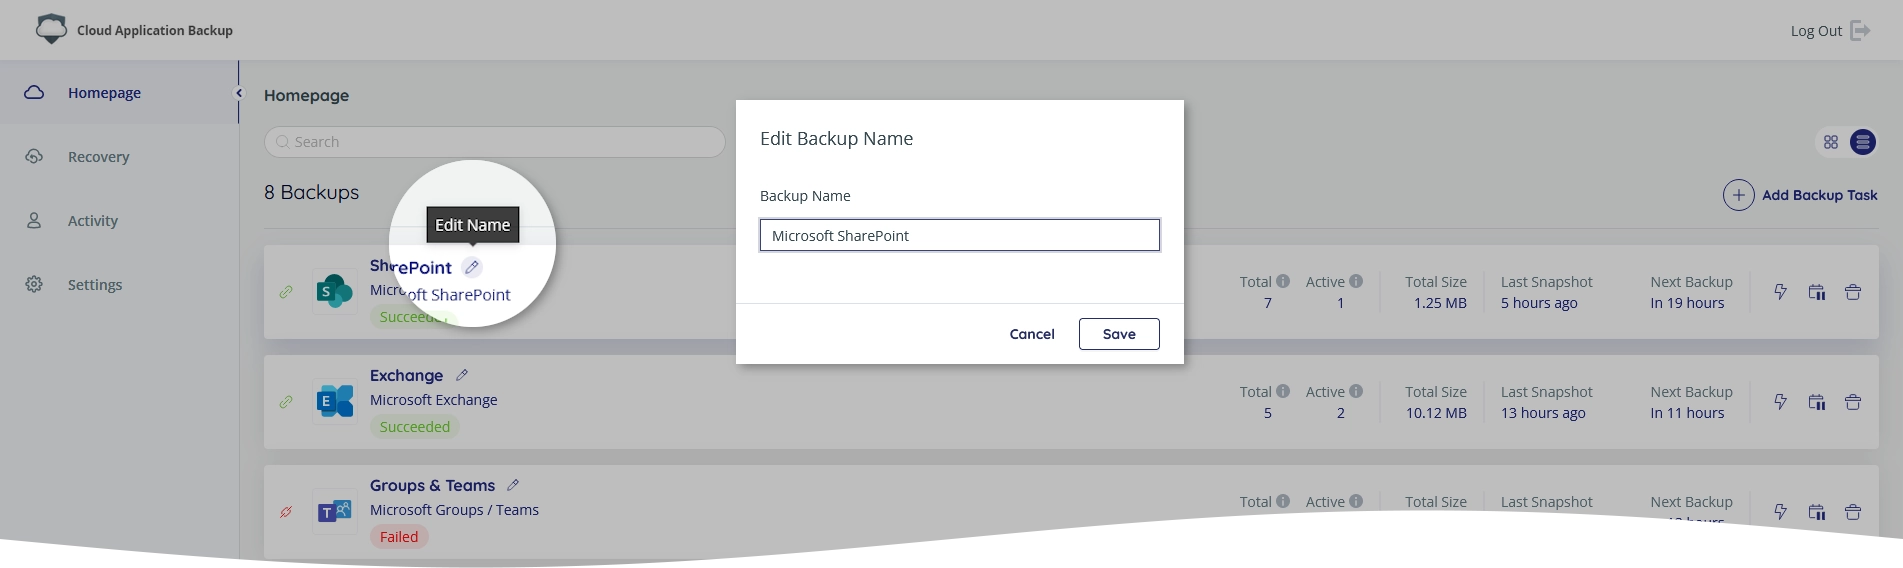Screen dimensions: 1903x568
Task: Click the Homepage cloud icon
Action: pos(34,92)
